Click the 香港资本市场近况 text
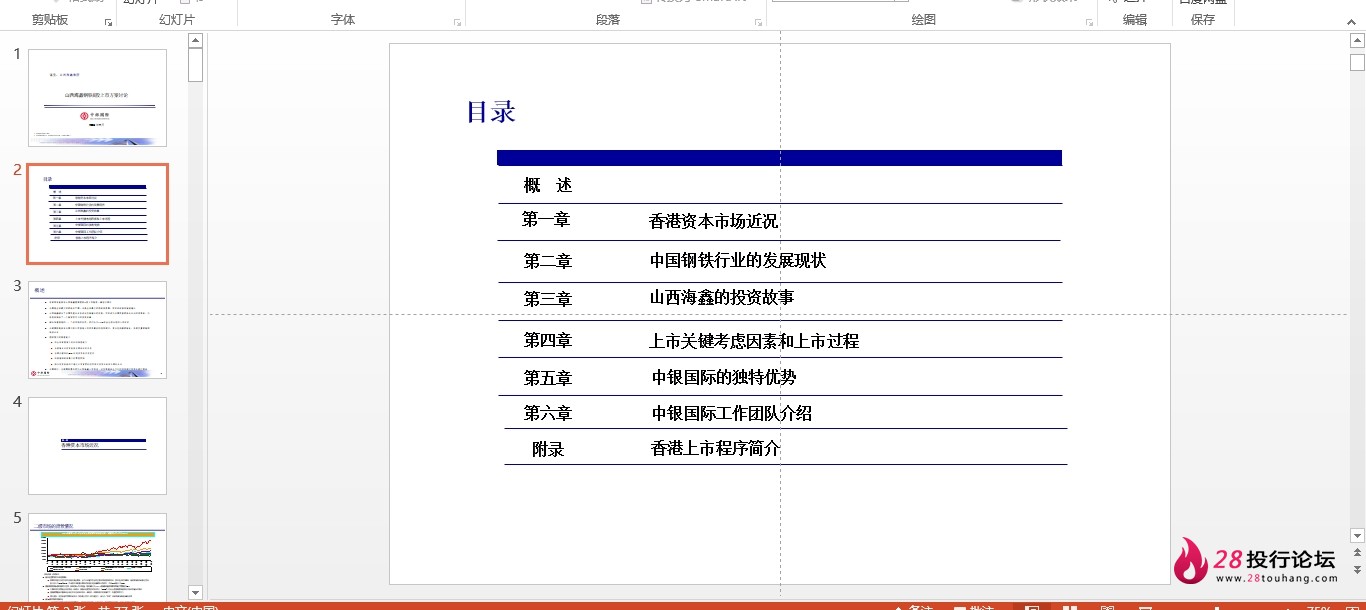This screenshot has width=1366, height=610. pos(713,222)
